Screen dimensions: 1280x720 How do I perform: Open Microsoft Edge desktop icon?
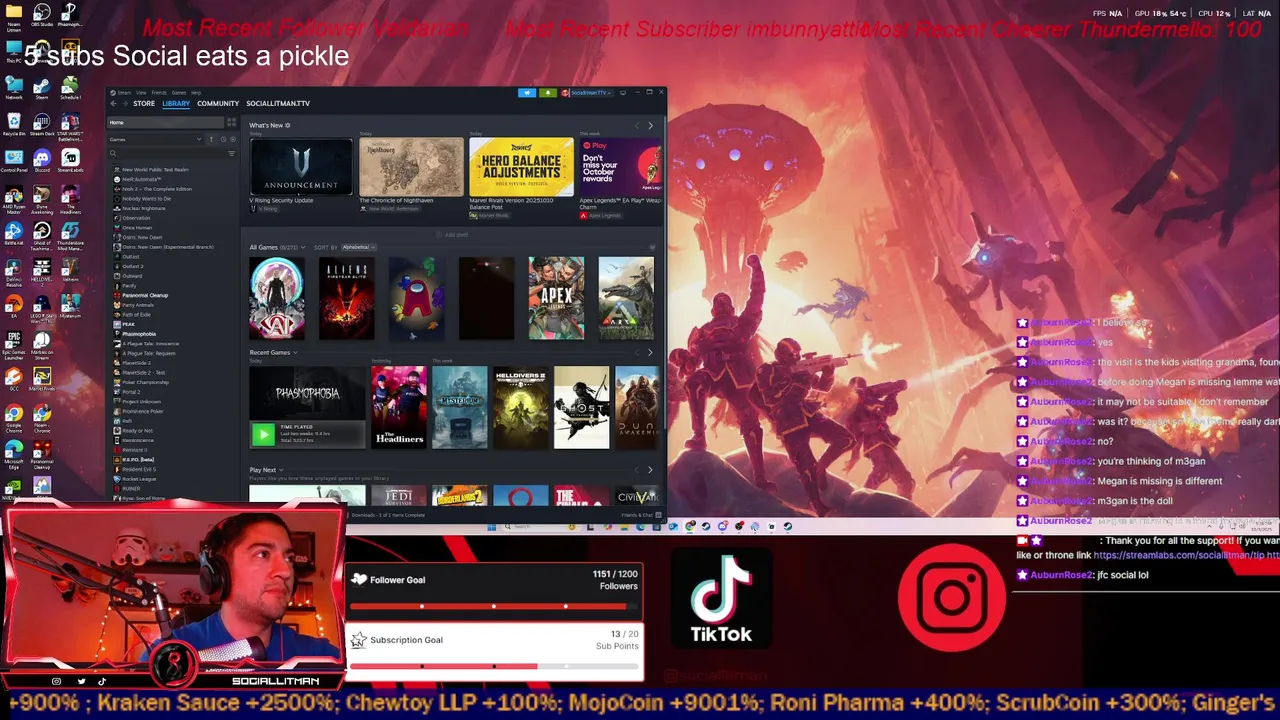click(14, 453)
